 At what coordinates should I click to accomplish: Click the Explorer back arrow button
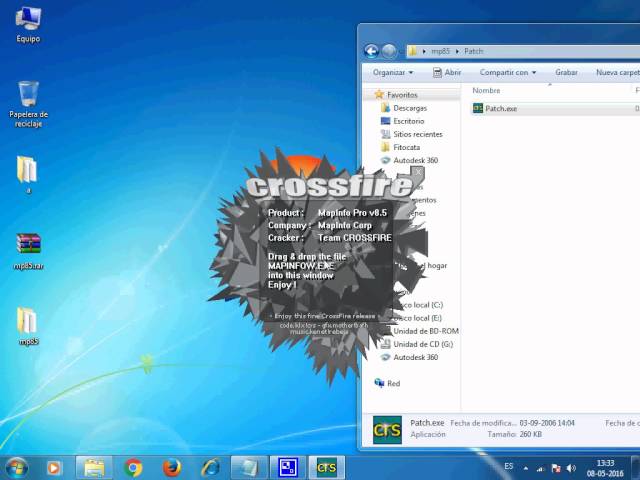click(x=371, y=51)
